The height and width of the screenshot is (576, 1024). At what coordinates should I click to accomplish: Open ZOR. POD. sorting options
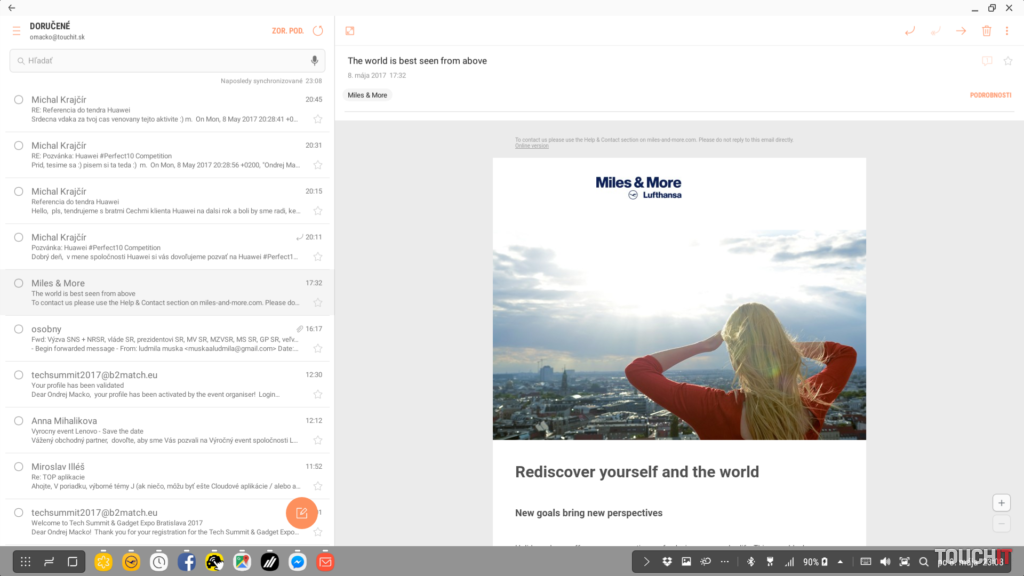[288, 31]
